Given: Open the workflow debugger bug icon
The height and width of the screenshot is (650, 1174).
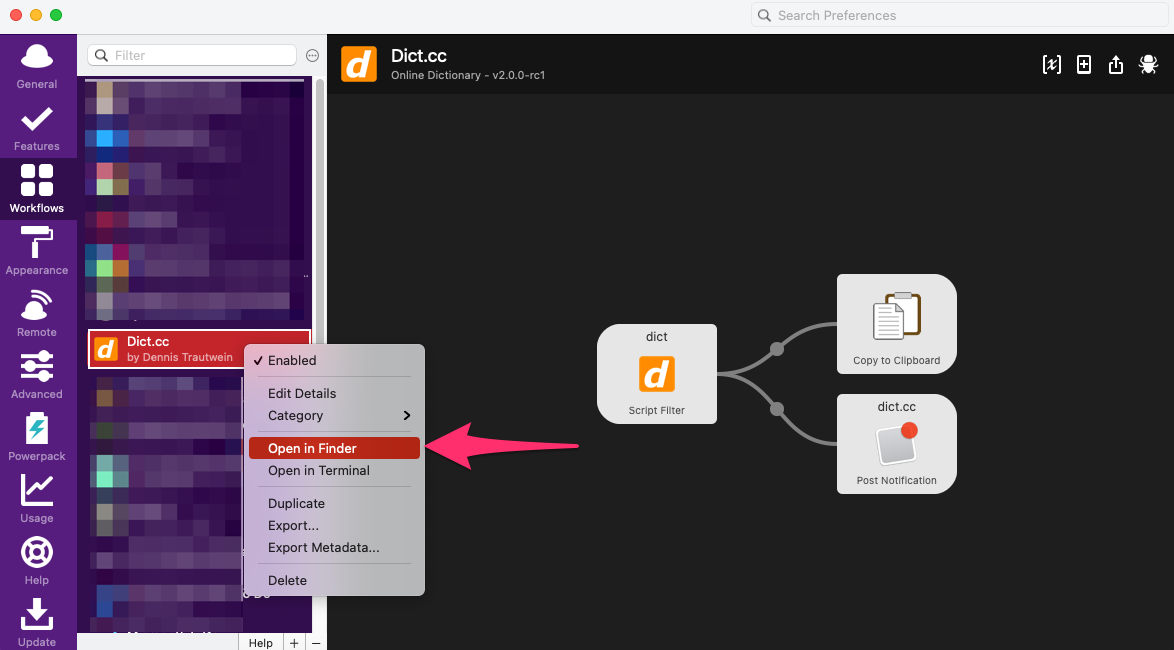Looking at the screenshot, I should (x=1148, y=64).
